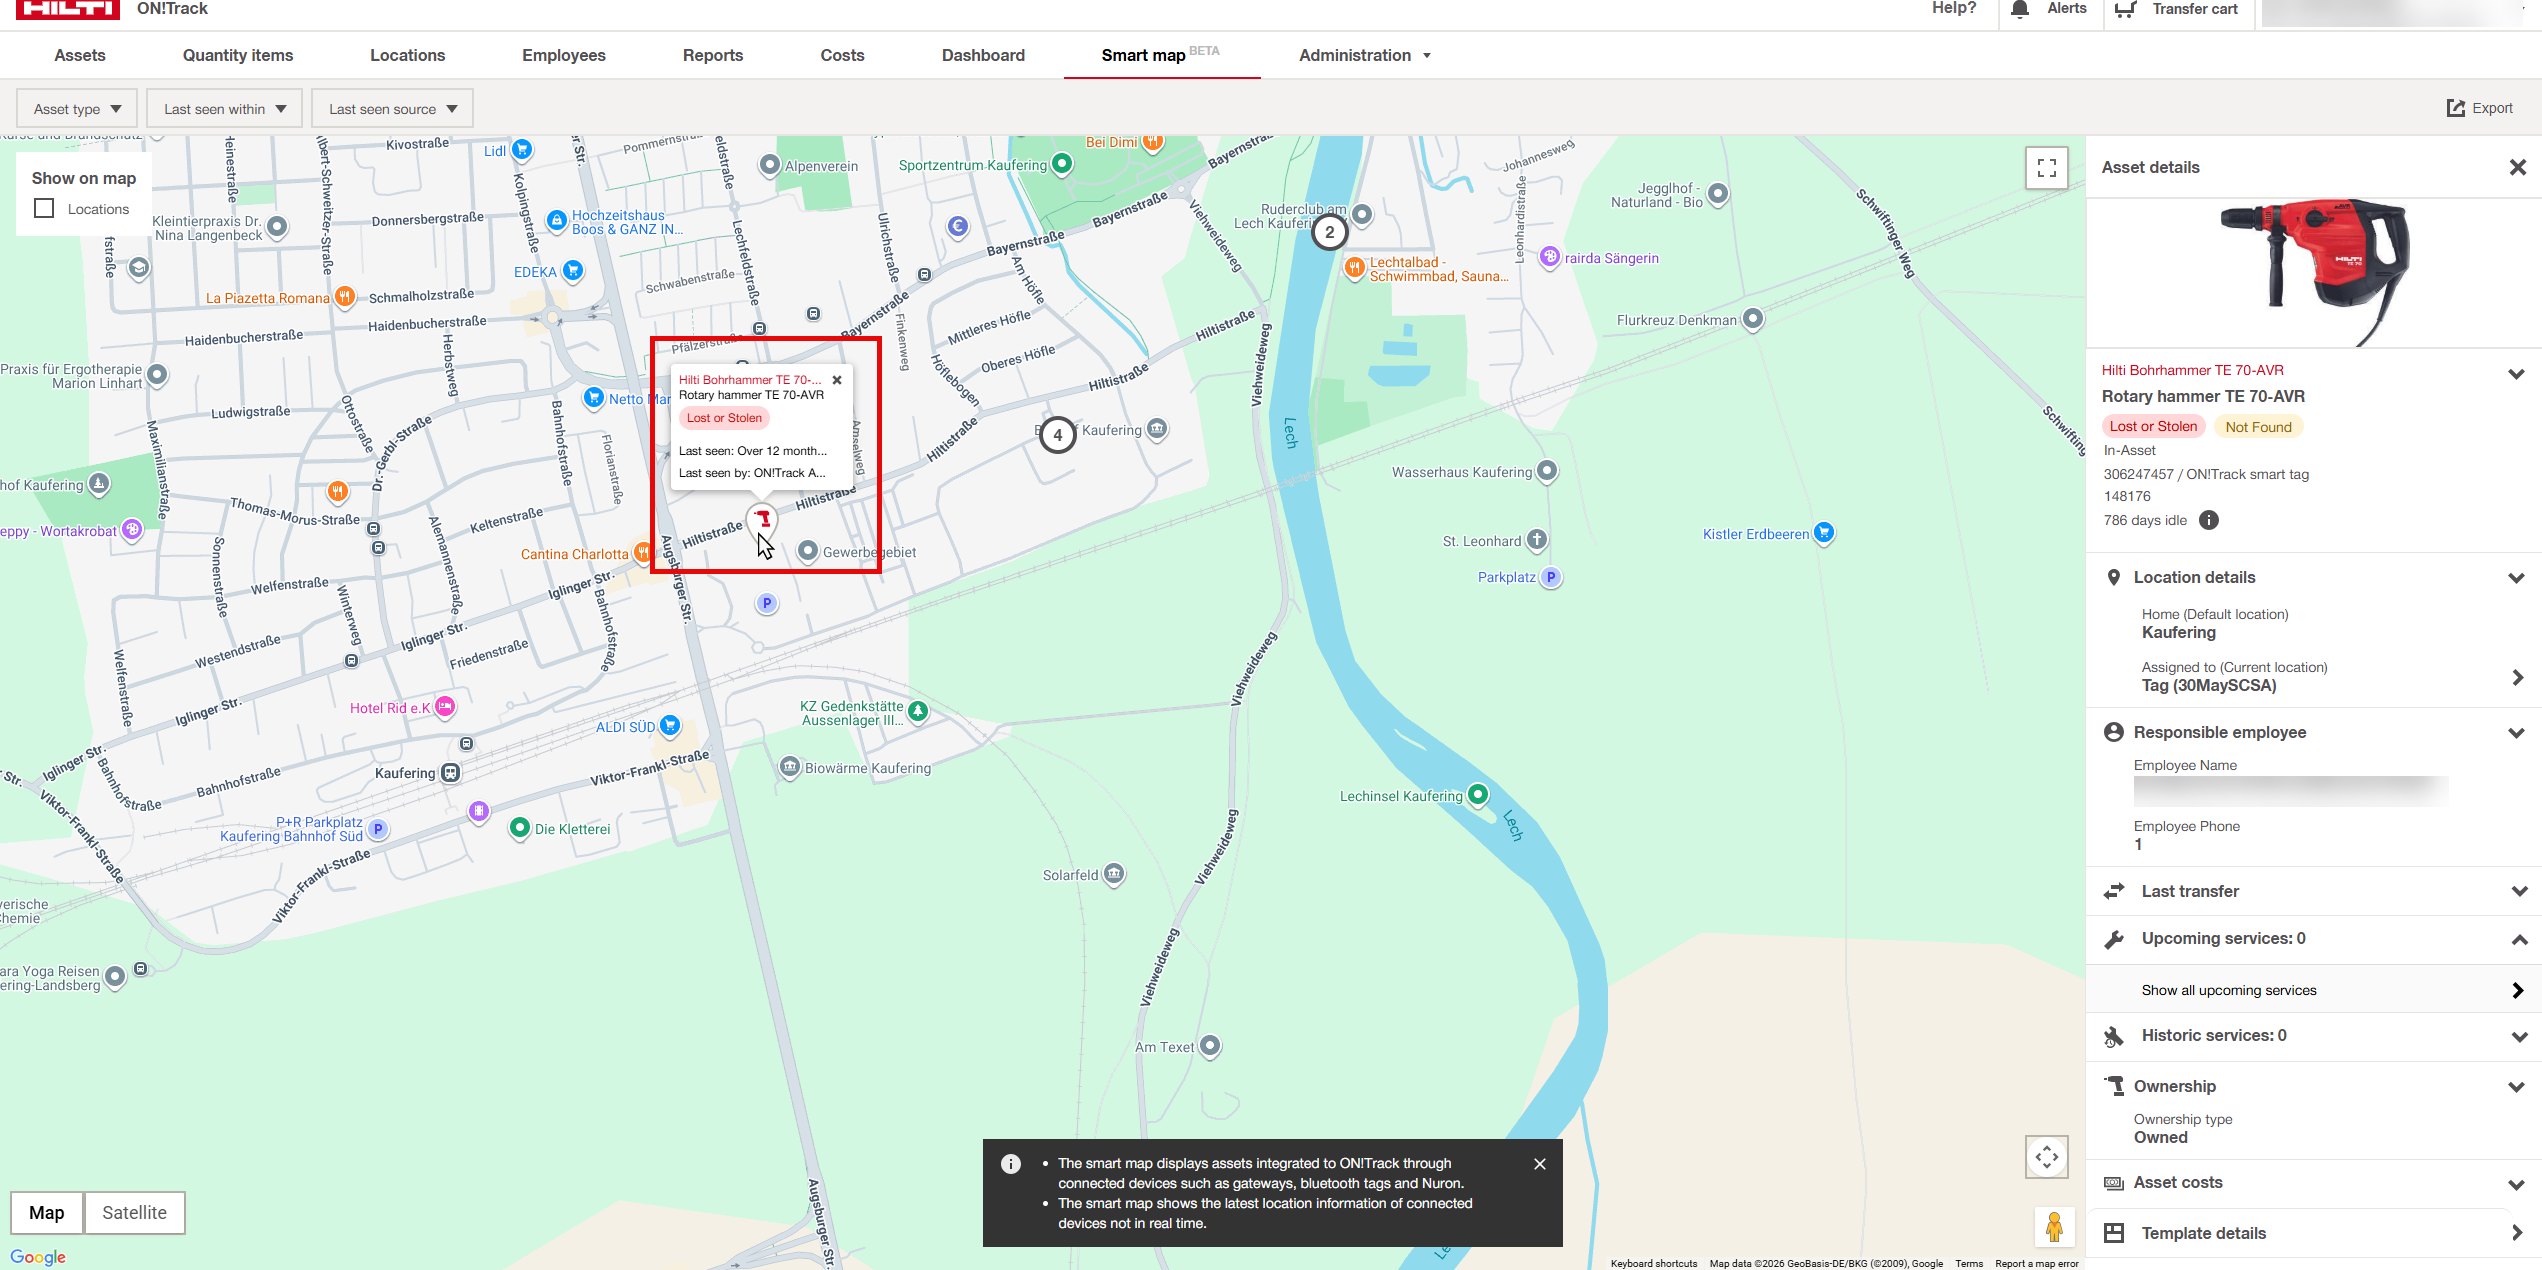The image size is (2542, 1270).
Task: Open the Transfer cart icon
Action: pyautogui.click(x=2126, y=9)
